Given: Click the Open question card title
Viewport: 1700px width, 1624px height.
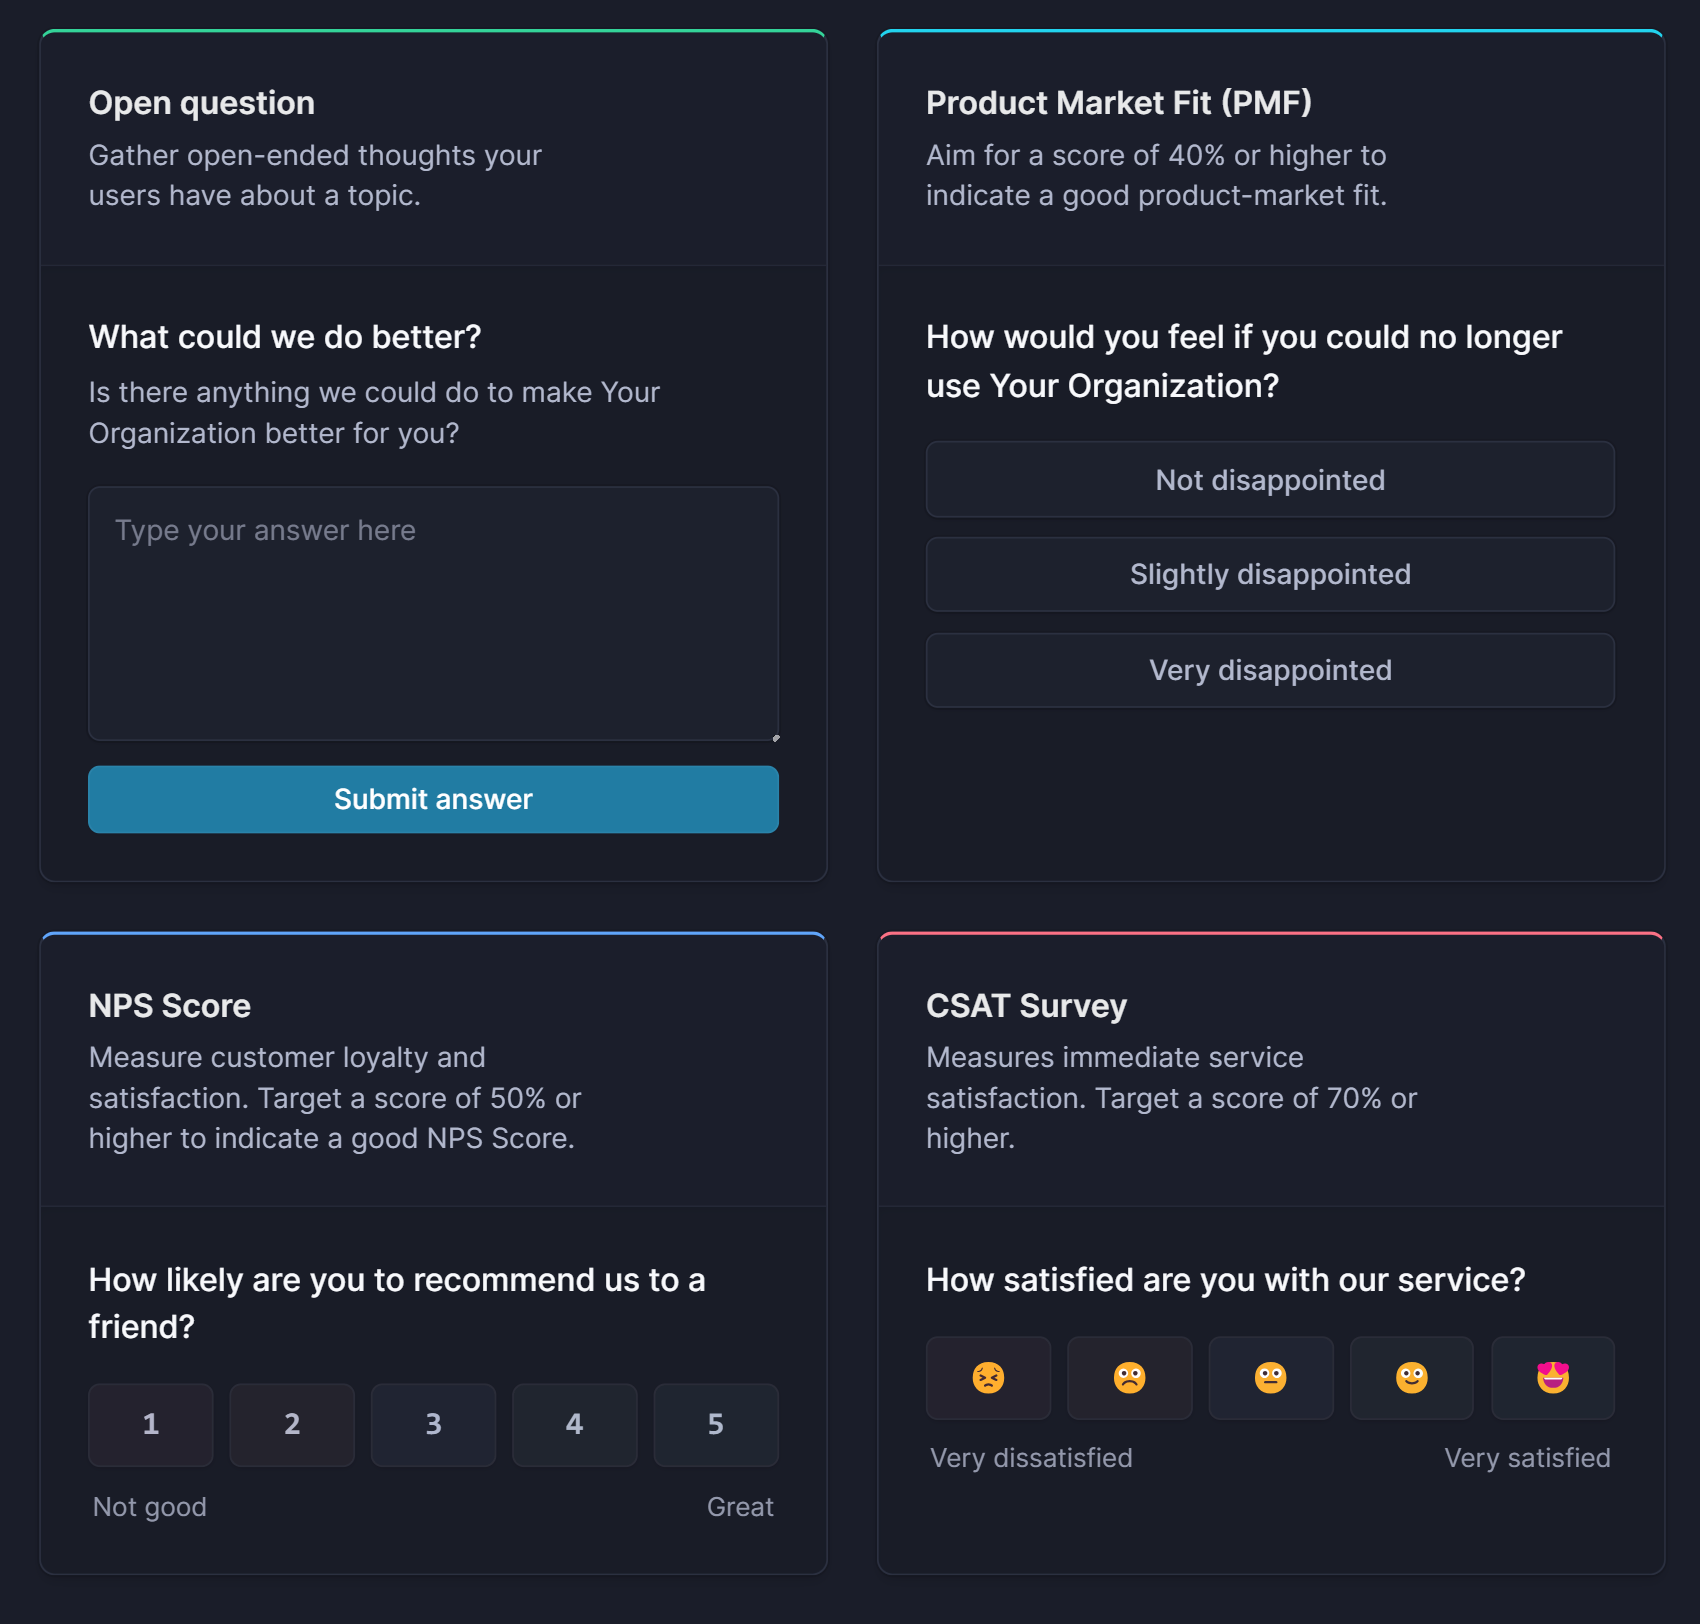Looking at the screenshot, I should click(200, 102).
